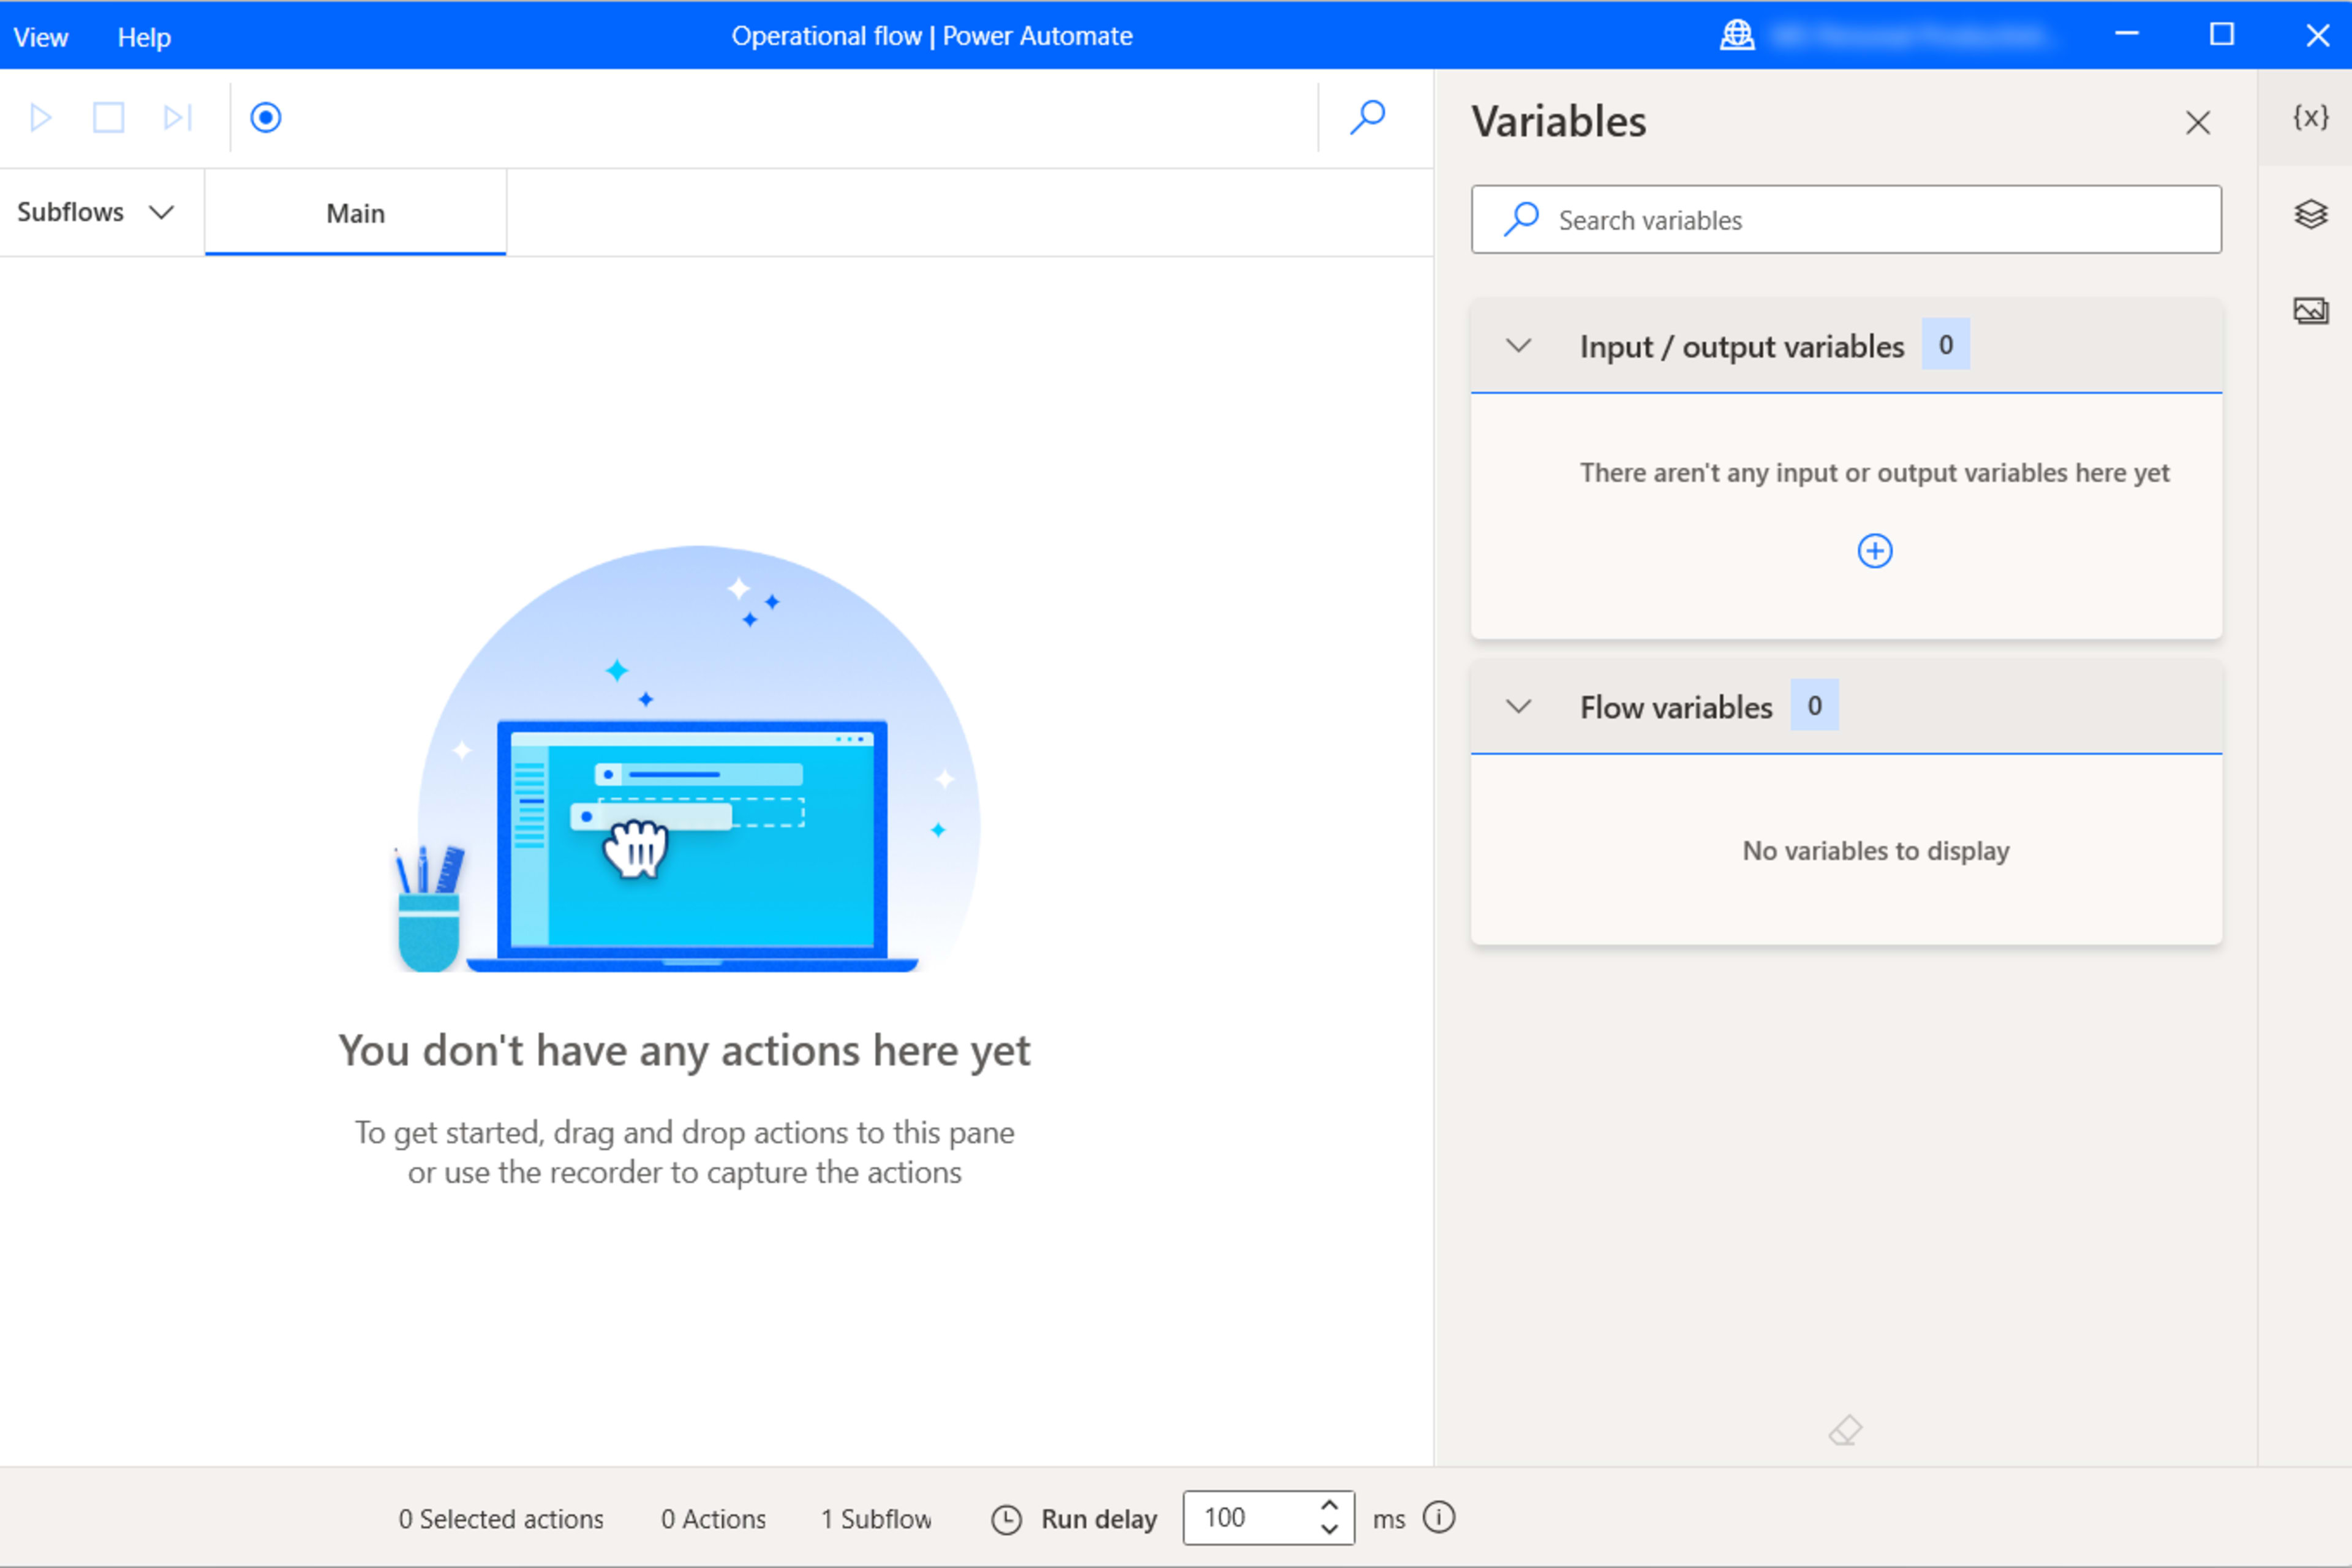The width and height of the screenshot is (2352, 1568).
Task: Increase the run delay value
Action: (1329, 1505)
